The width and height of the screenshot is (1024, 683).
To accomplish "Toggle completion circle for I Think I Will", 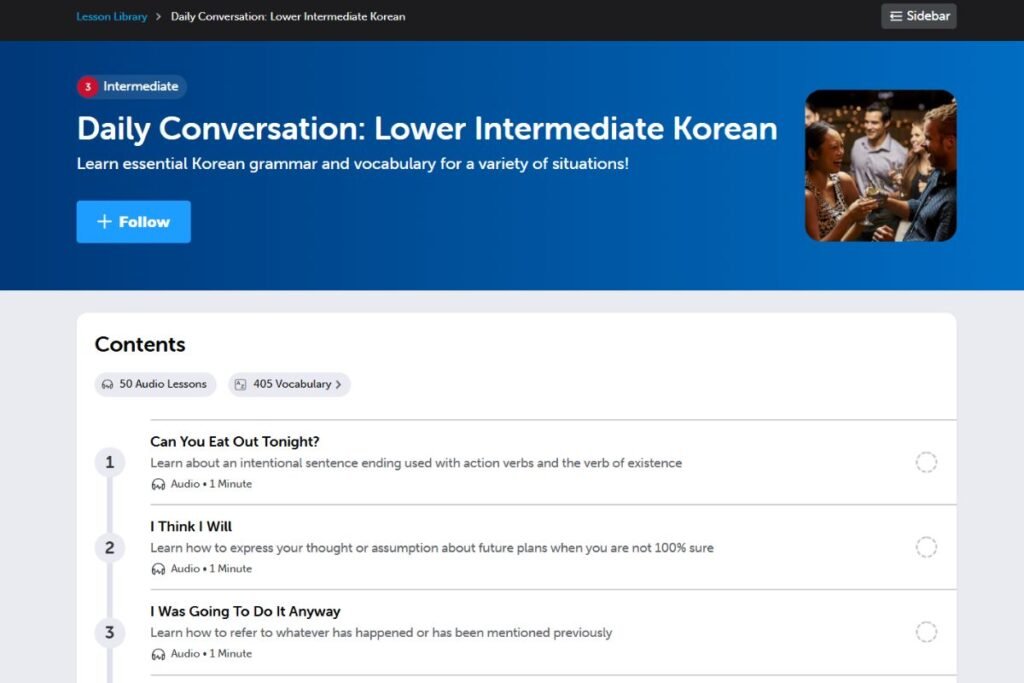I will tap(926, 547).
